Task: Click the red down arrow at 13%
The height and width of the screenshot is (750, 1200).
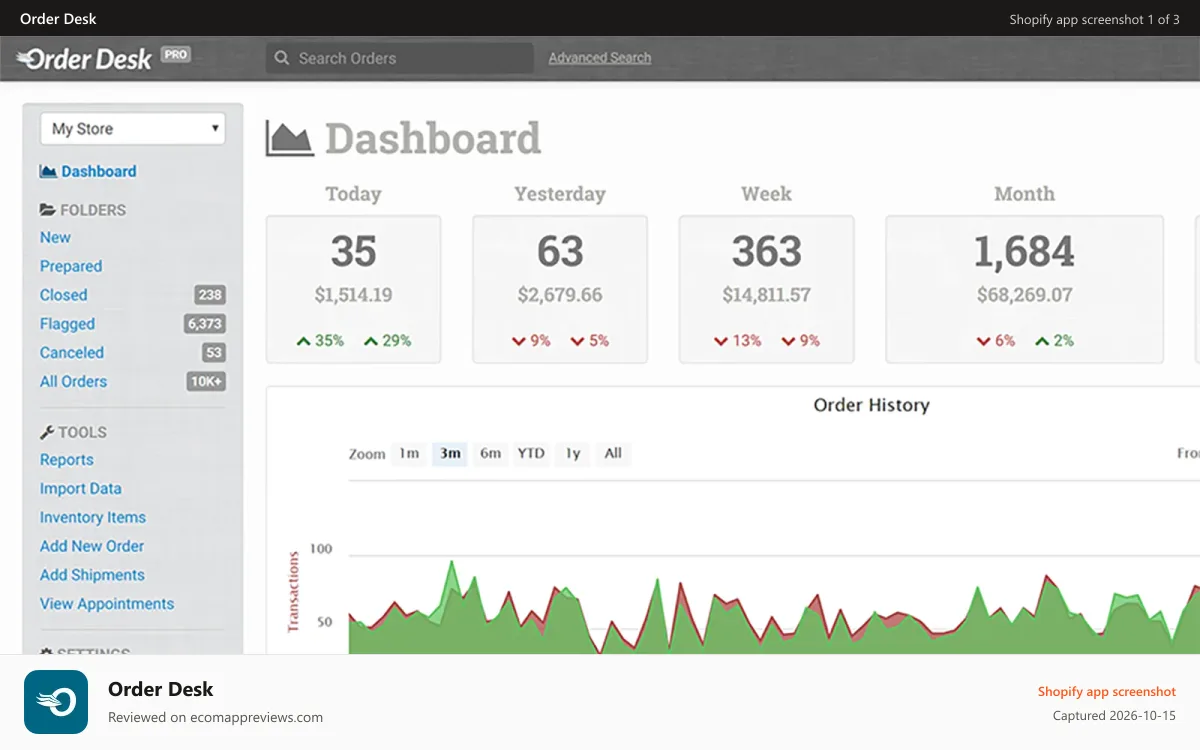Action: [x=721, y=341]
